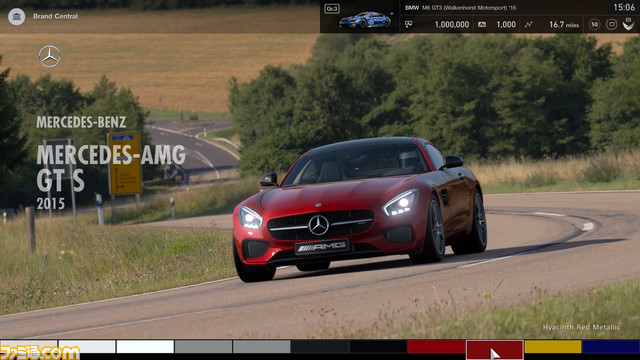
Task: Click the Brand Central museum icon
Action: (x=16, y=16)
